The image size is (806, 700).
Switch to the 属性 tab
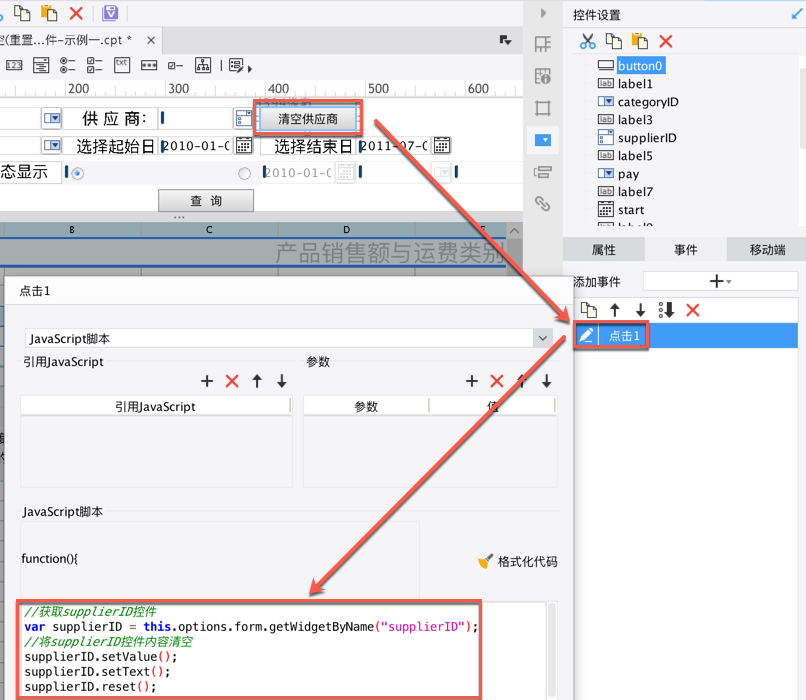click(x=603, y=250)
